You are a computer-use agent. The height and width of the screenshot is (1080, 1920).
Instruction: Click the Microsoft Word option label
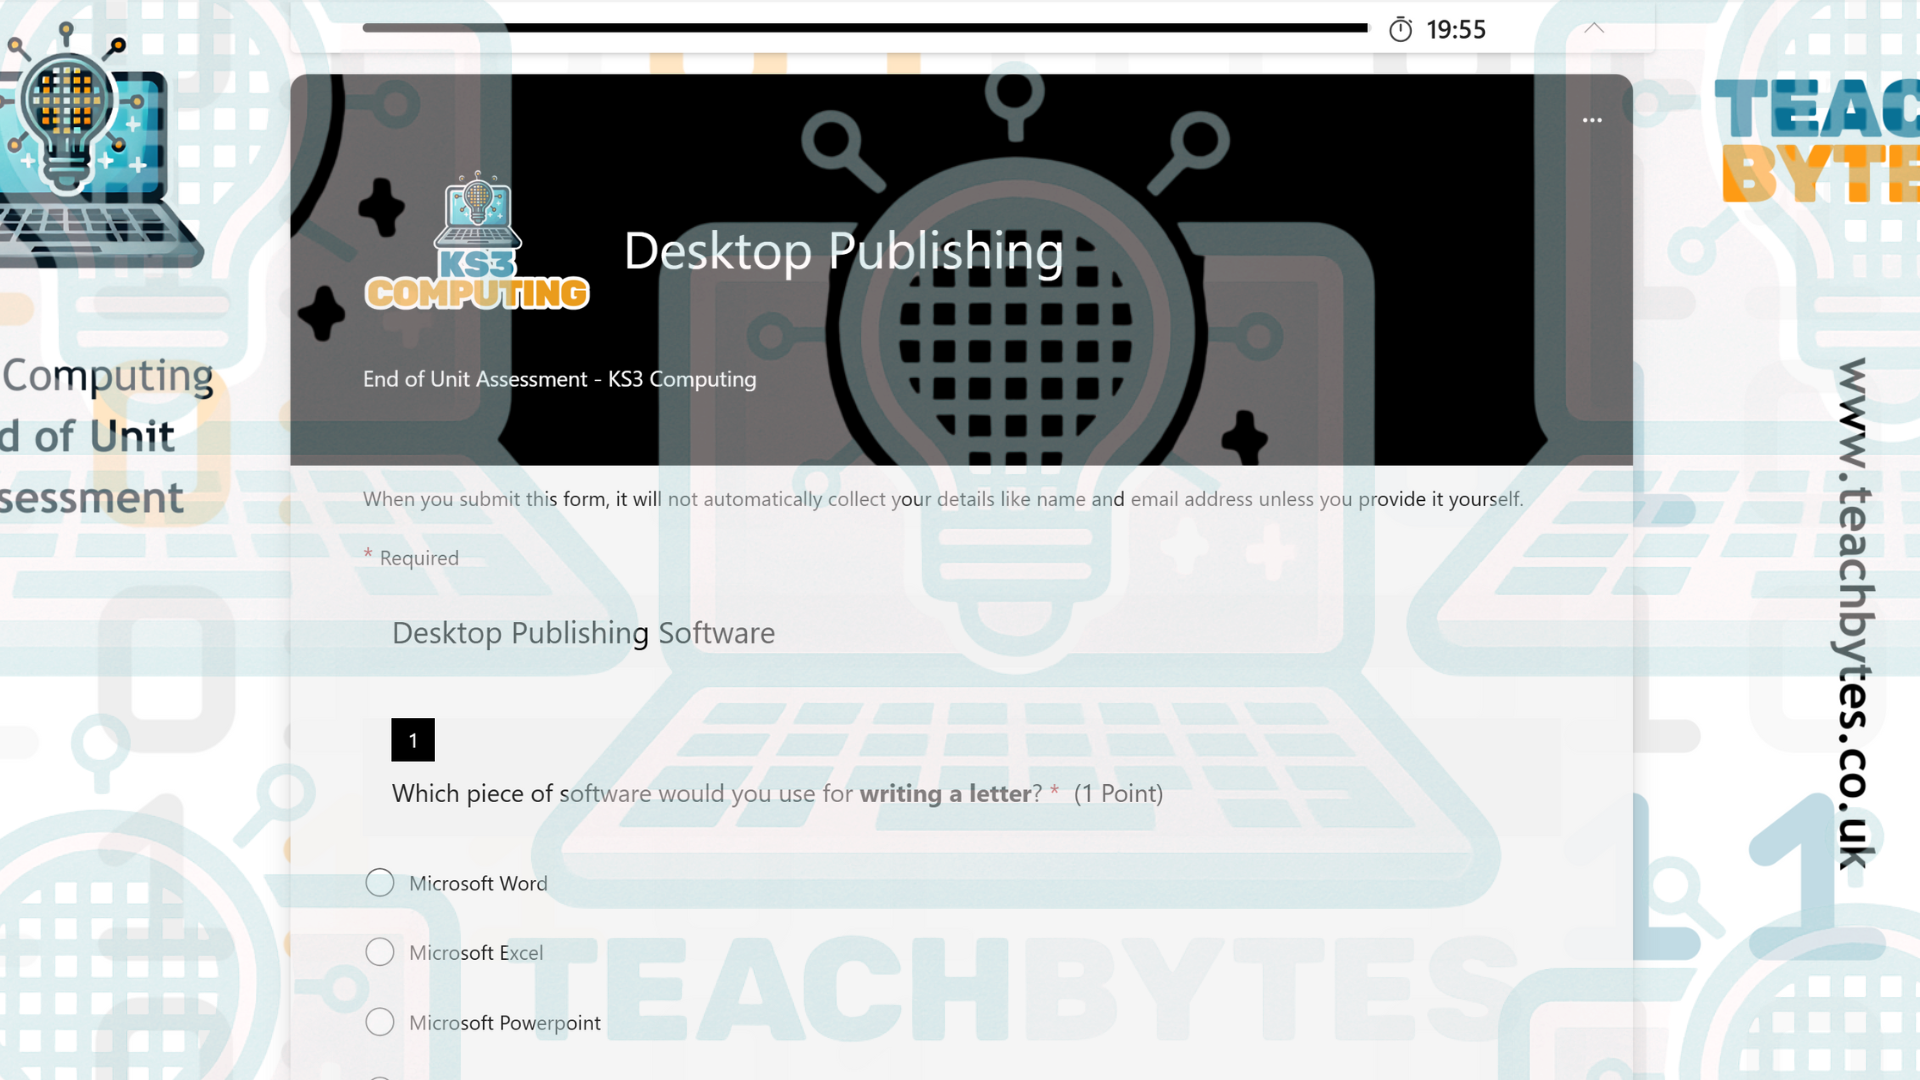point(478,883)
